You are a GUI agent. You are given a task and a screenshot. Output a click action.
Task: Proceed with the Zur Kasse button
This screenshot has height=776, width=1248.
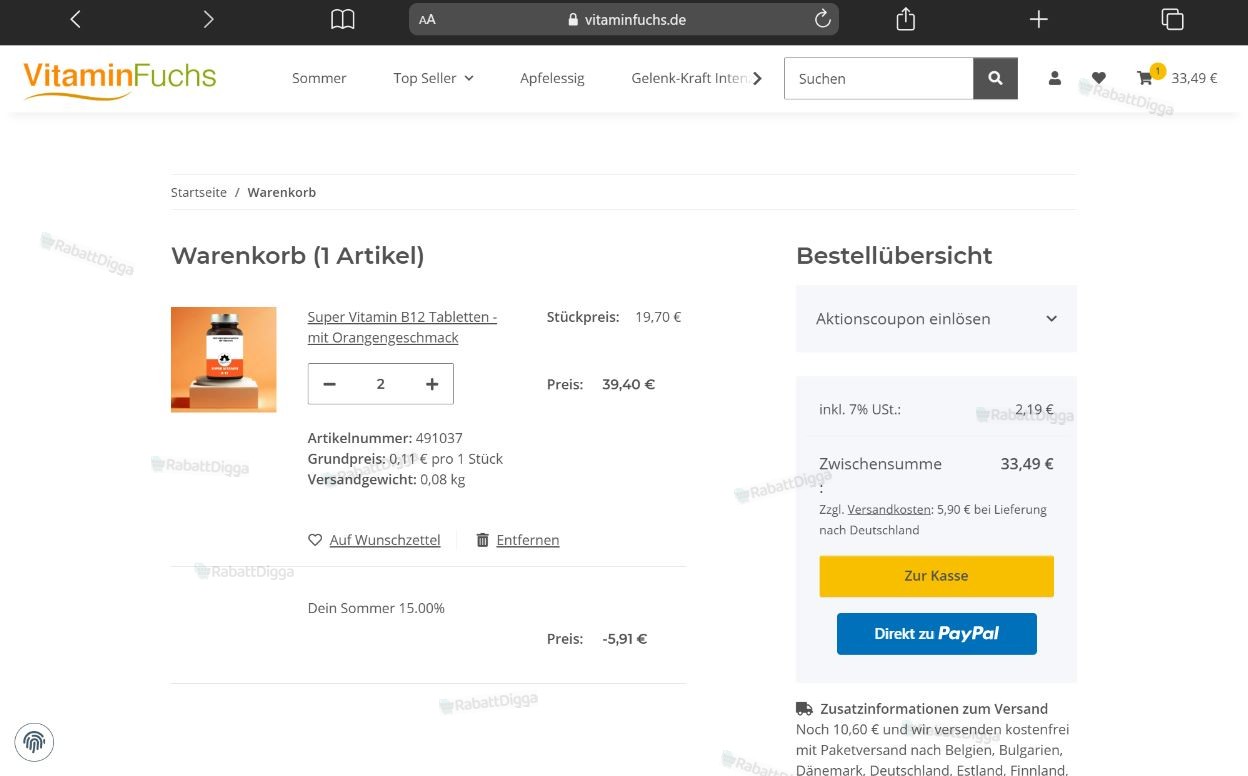point(936,576)
